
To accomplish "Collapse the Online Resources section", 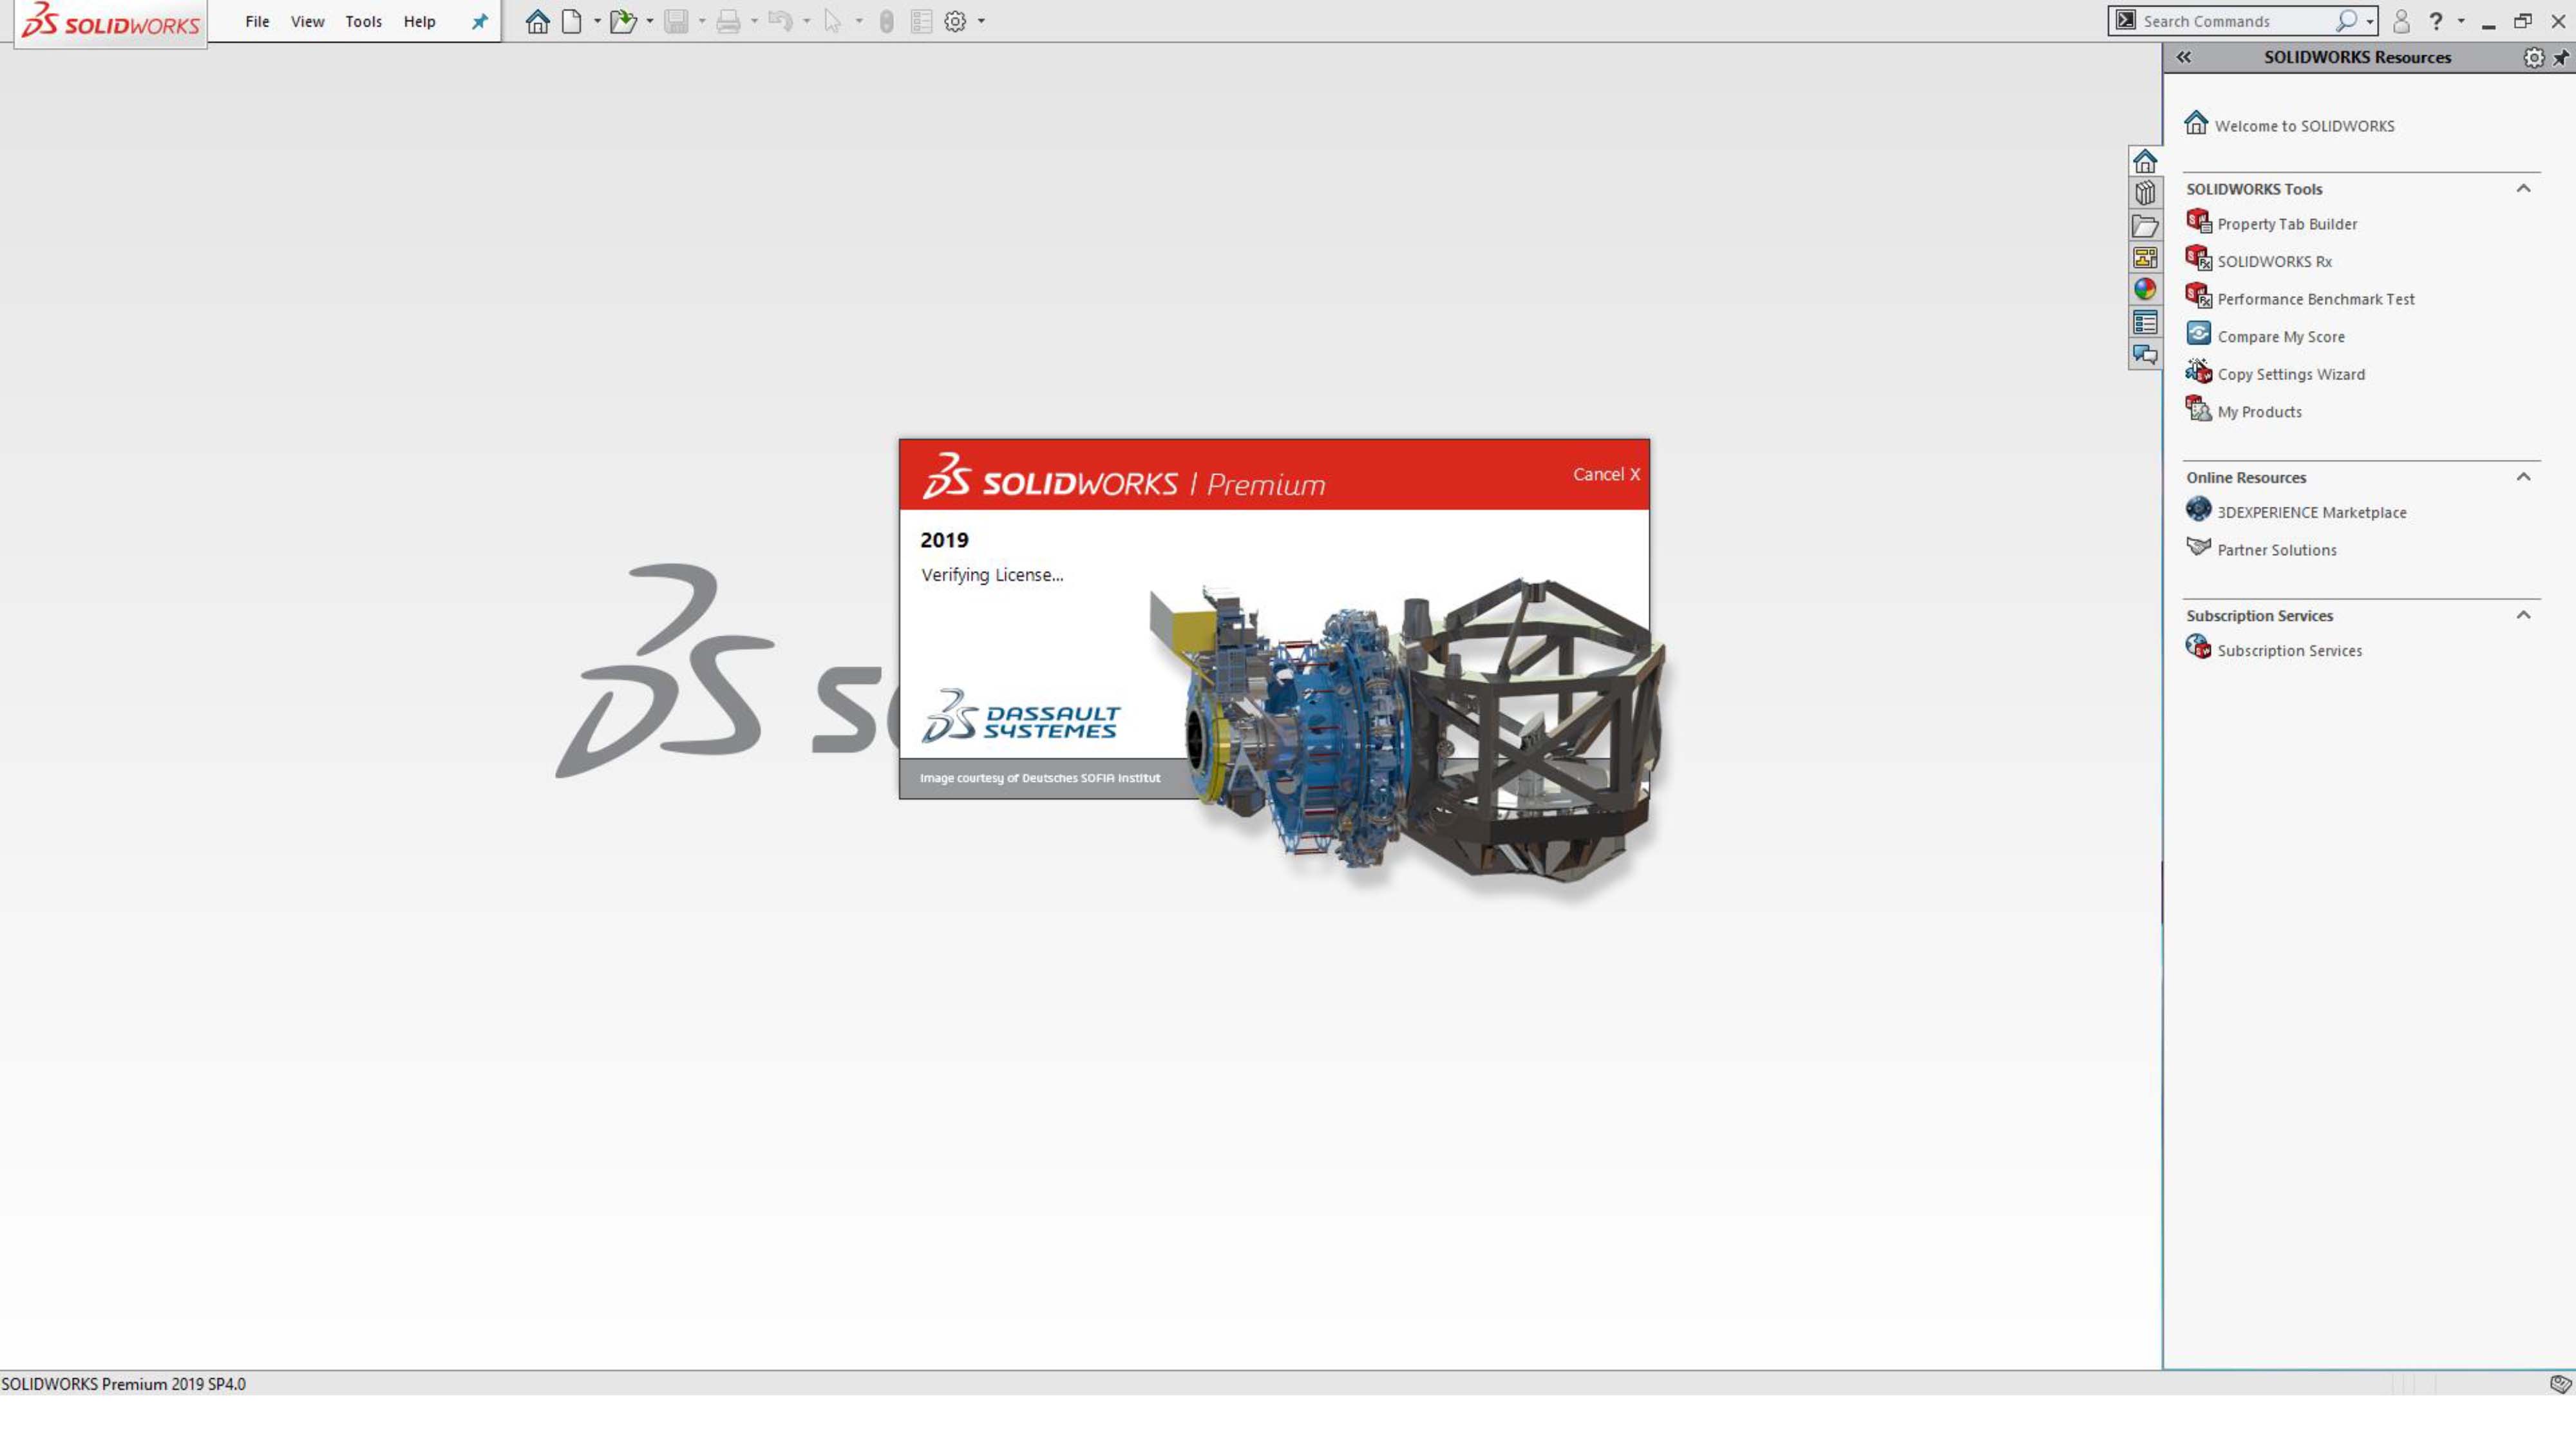I will point(2523,477).
